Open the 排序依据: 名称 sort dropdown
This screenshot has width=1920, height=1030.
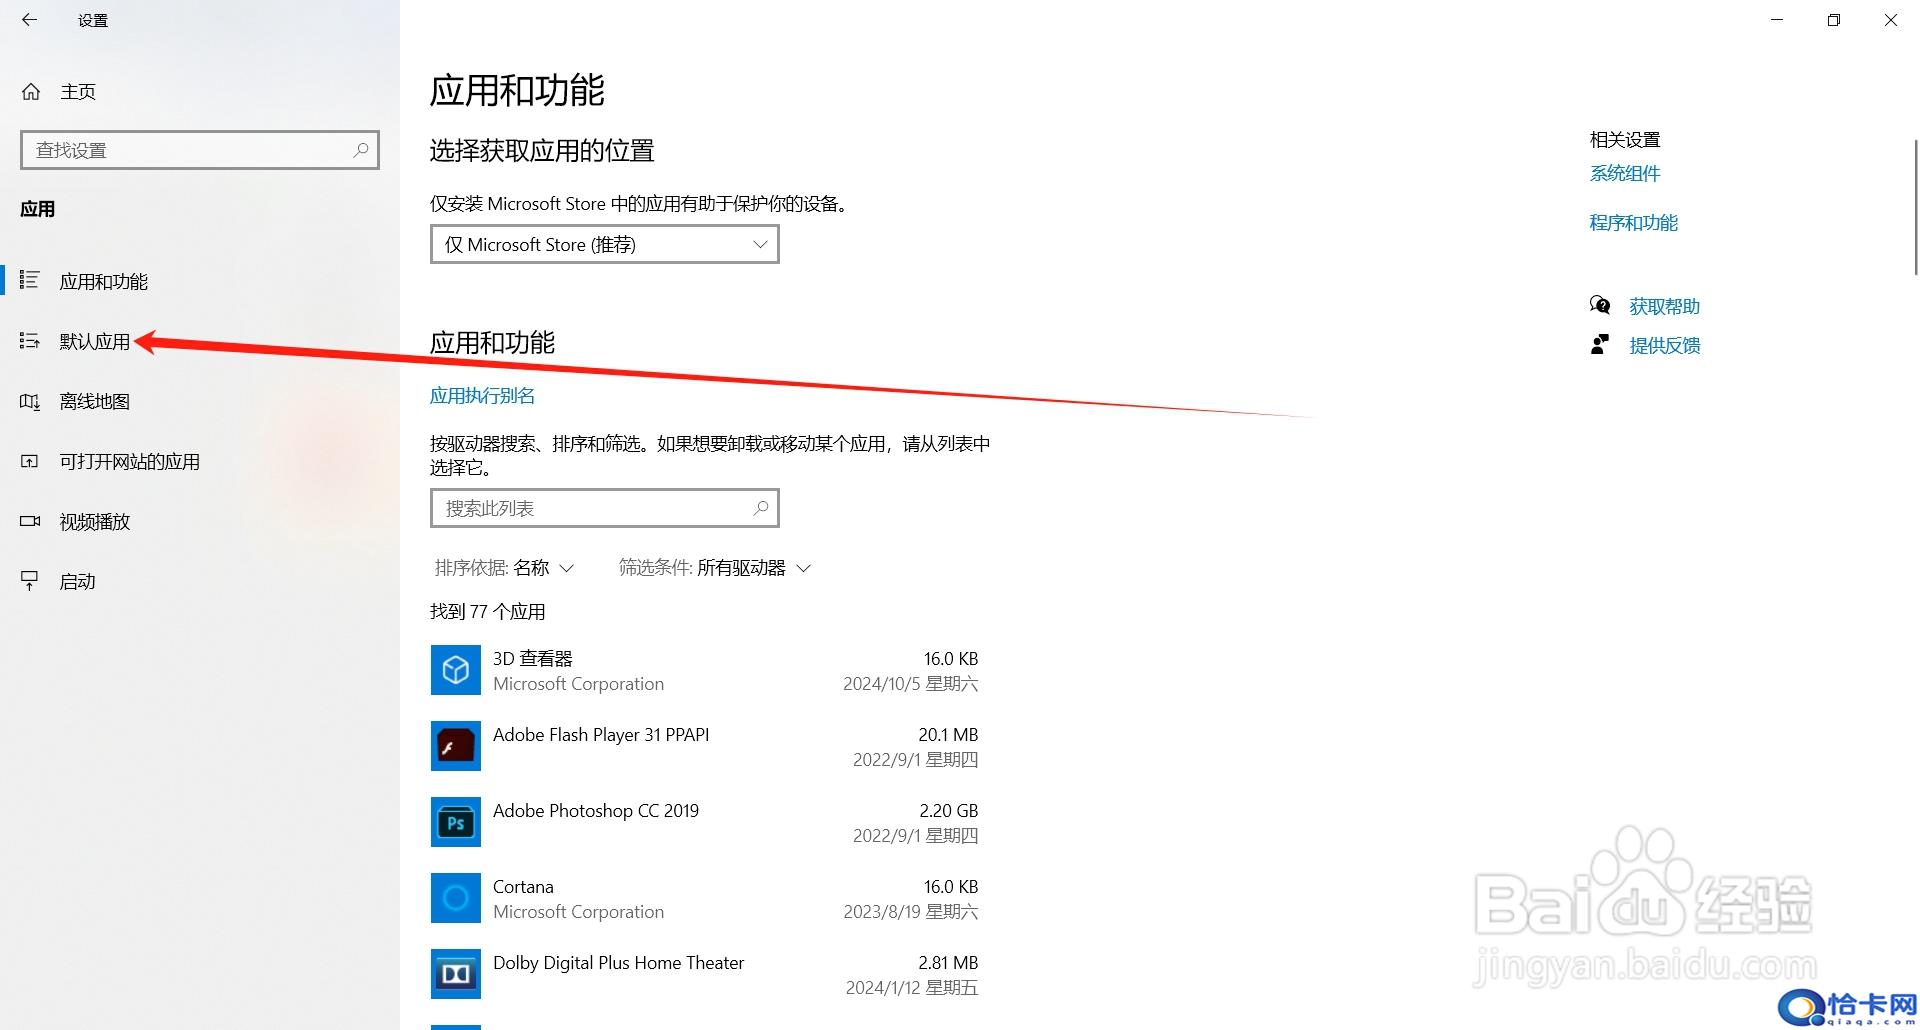pos(504,568)
